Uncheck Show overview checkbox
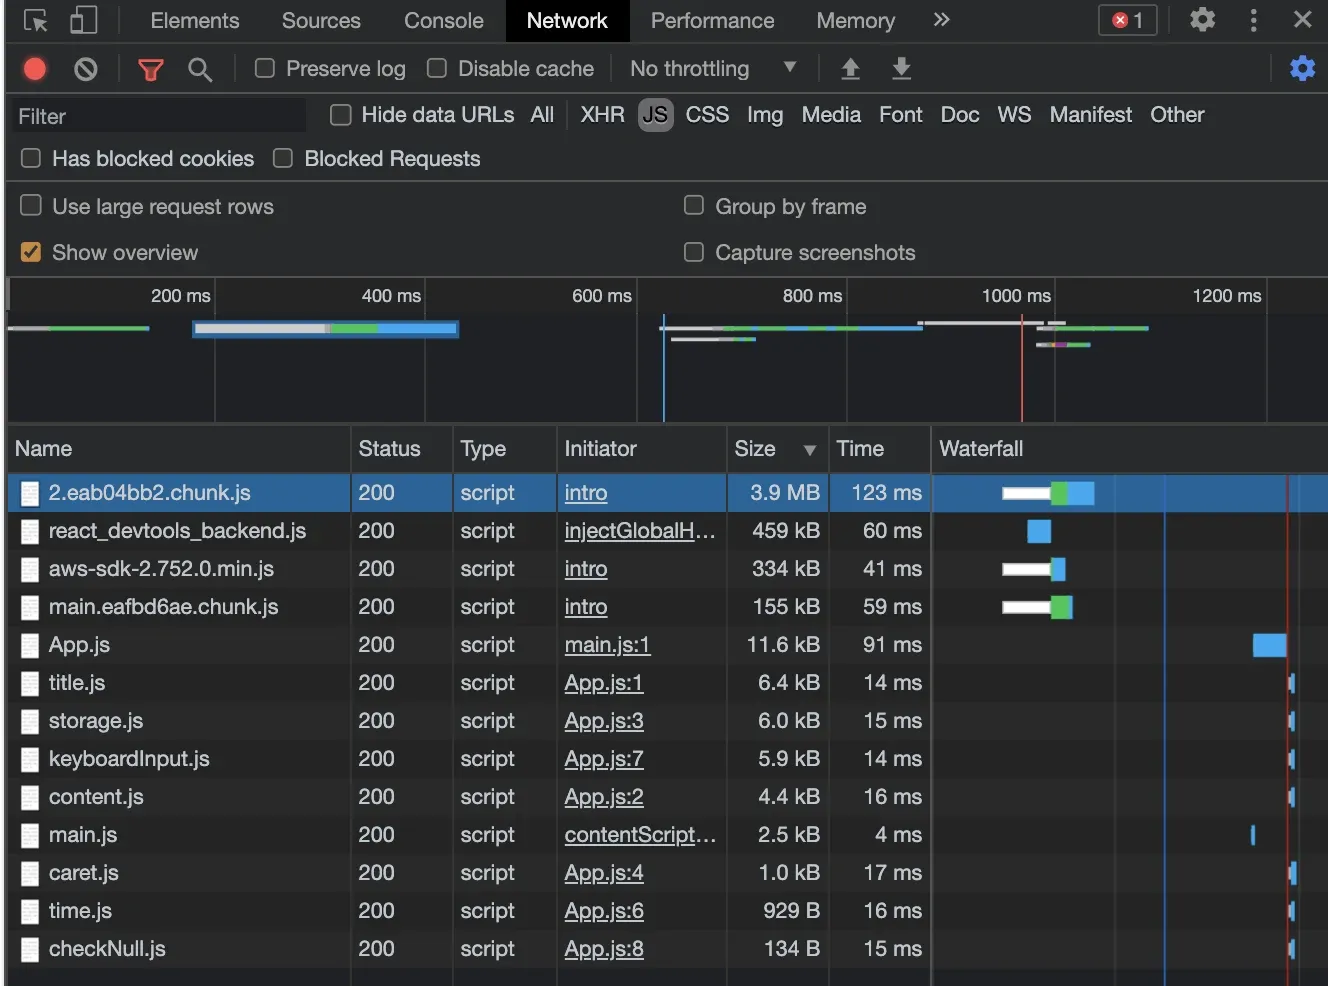Screen dimensions: 1328x986 [x=31, y=252]
